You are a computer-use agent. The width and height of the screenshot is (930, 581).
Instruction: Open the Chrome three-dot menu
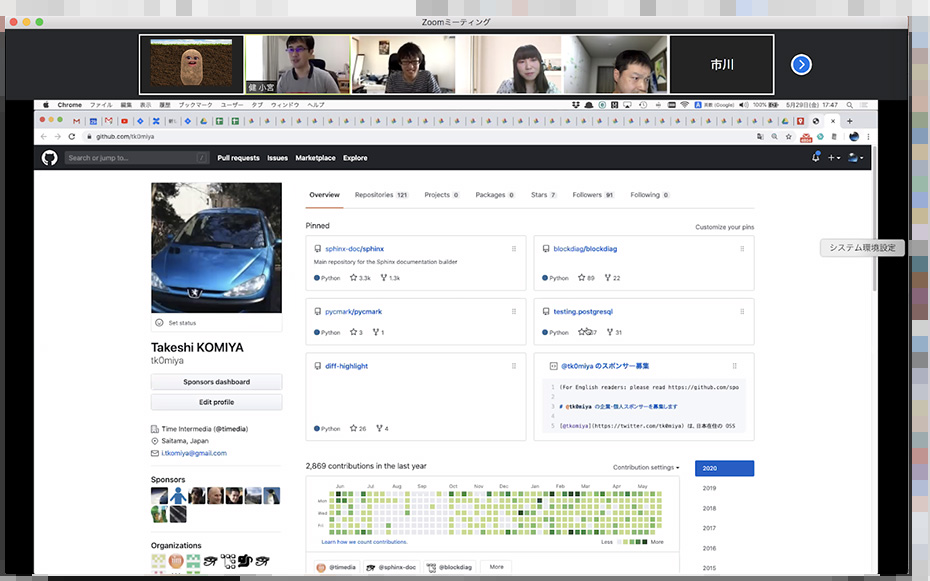(868, 136)
